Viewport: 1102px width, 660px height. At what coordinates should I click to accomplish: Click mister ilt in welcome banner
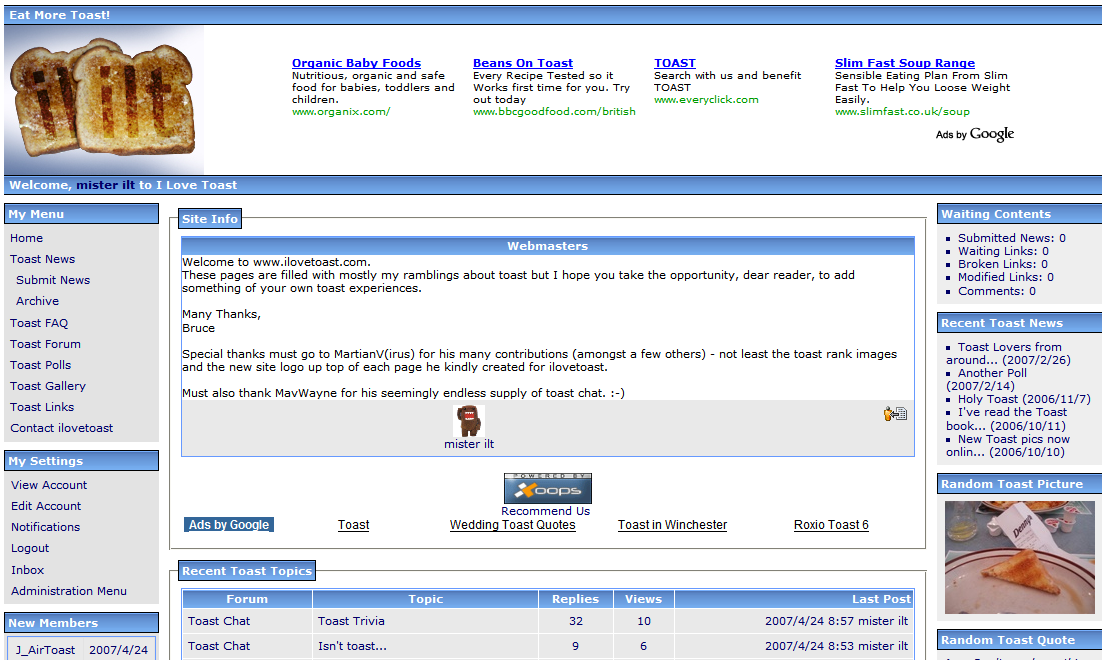pos(105,186)
